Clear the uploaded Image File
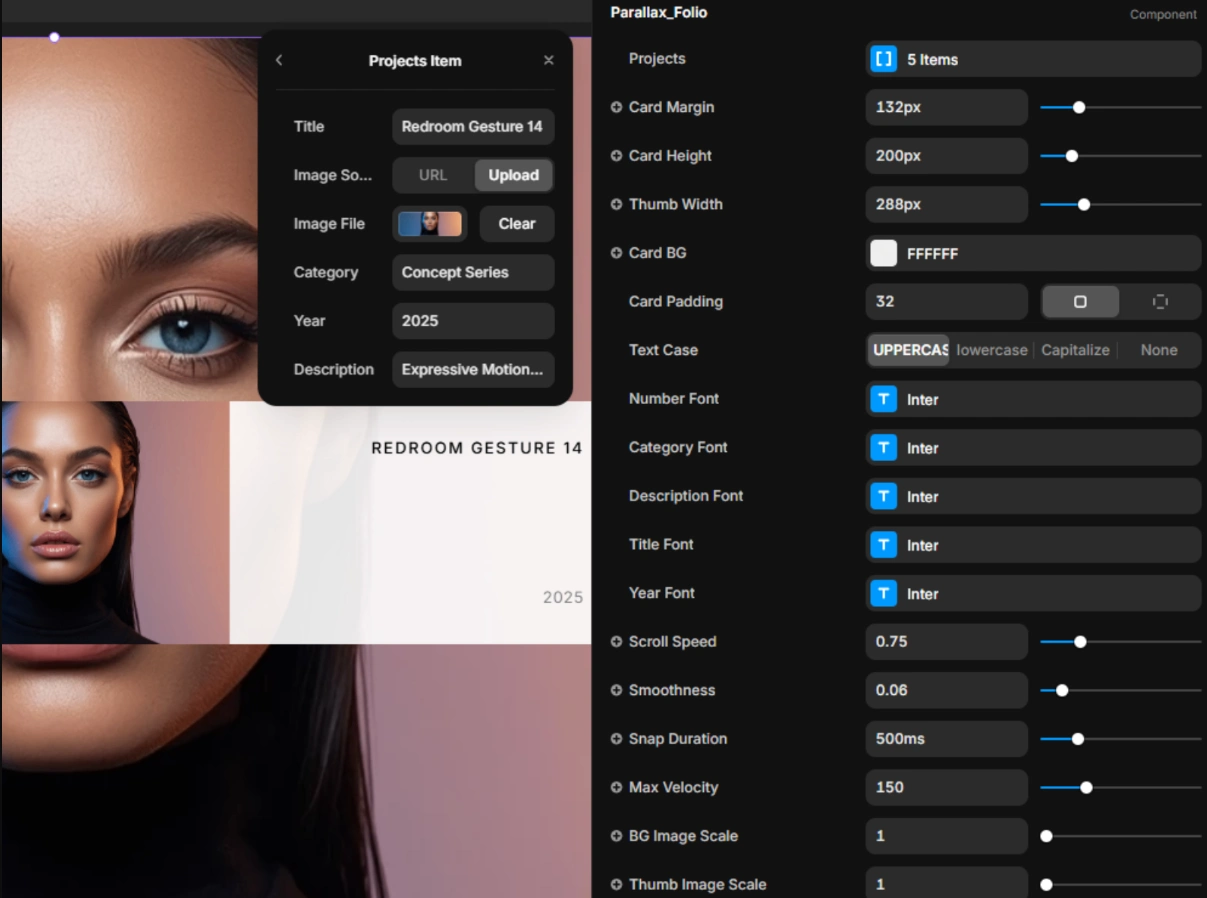Viewport: 1207px width, 898px height. point(517,224)
